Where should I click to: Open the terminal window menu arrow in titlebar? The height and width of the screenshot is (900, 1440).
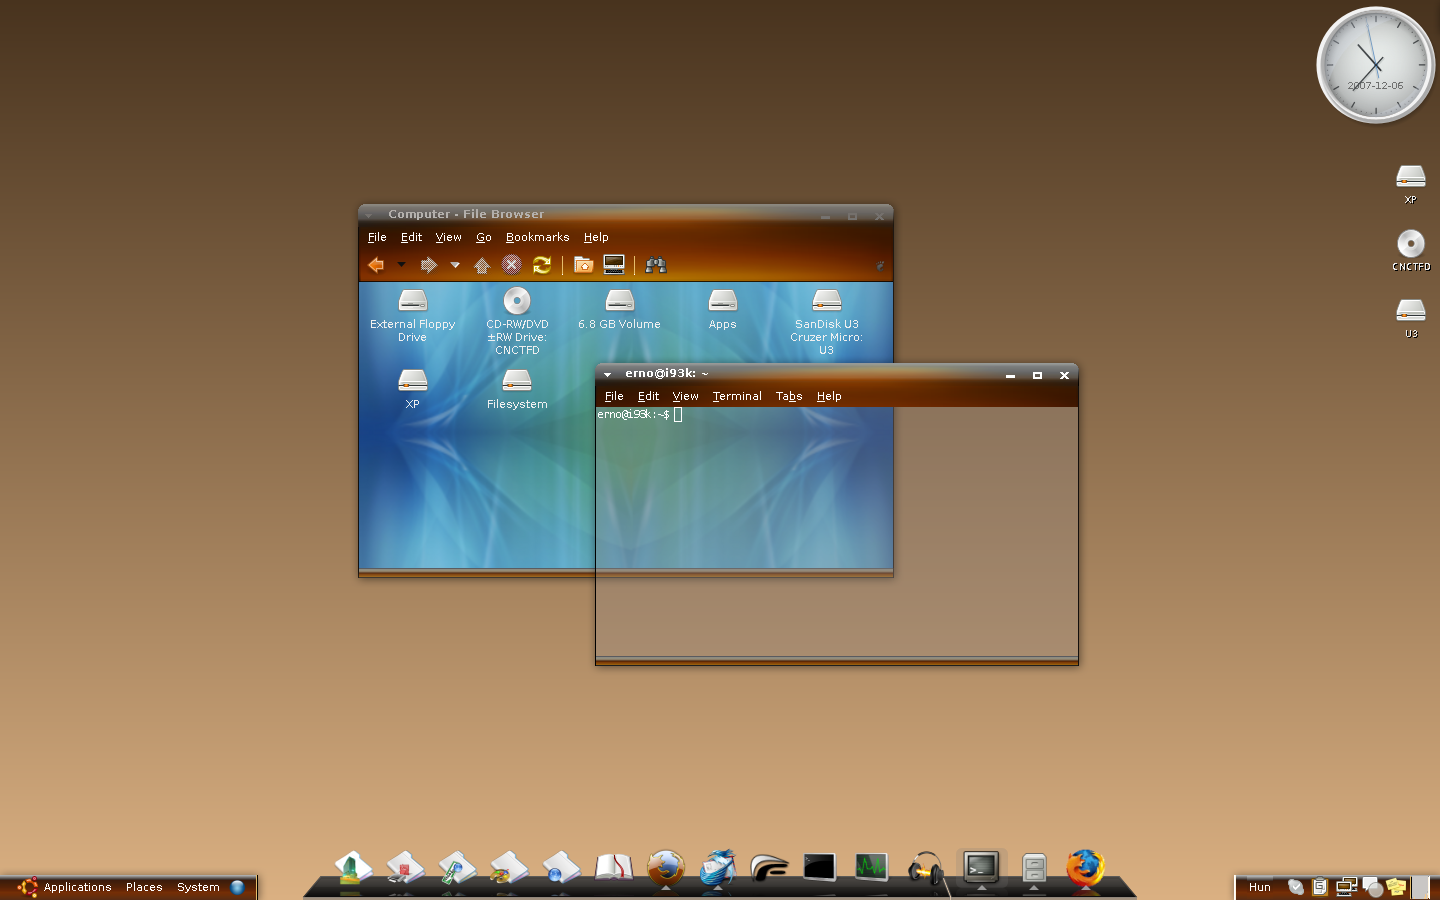(x=607, y=375)
